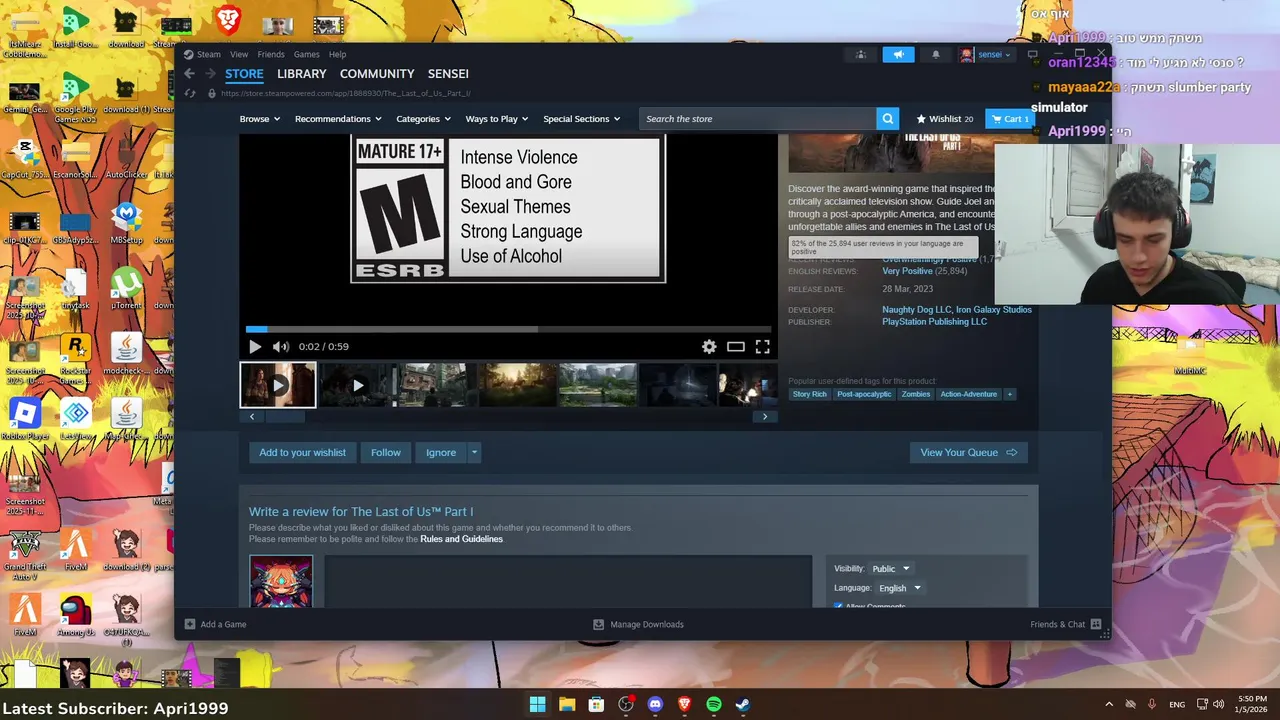Viewport: 1280px width, 720px height.
Task: Open Manage Downloads
Action: point(638,624)
